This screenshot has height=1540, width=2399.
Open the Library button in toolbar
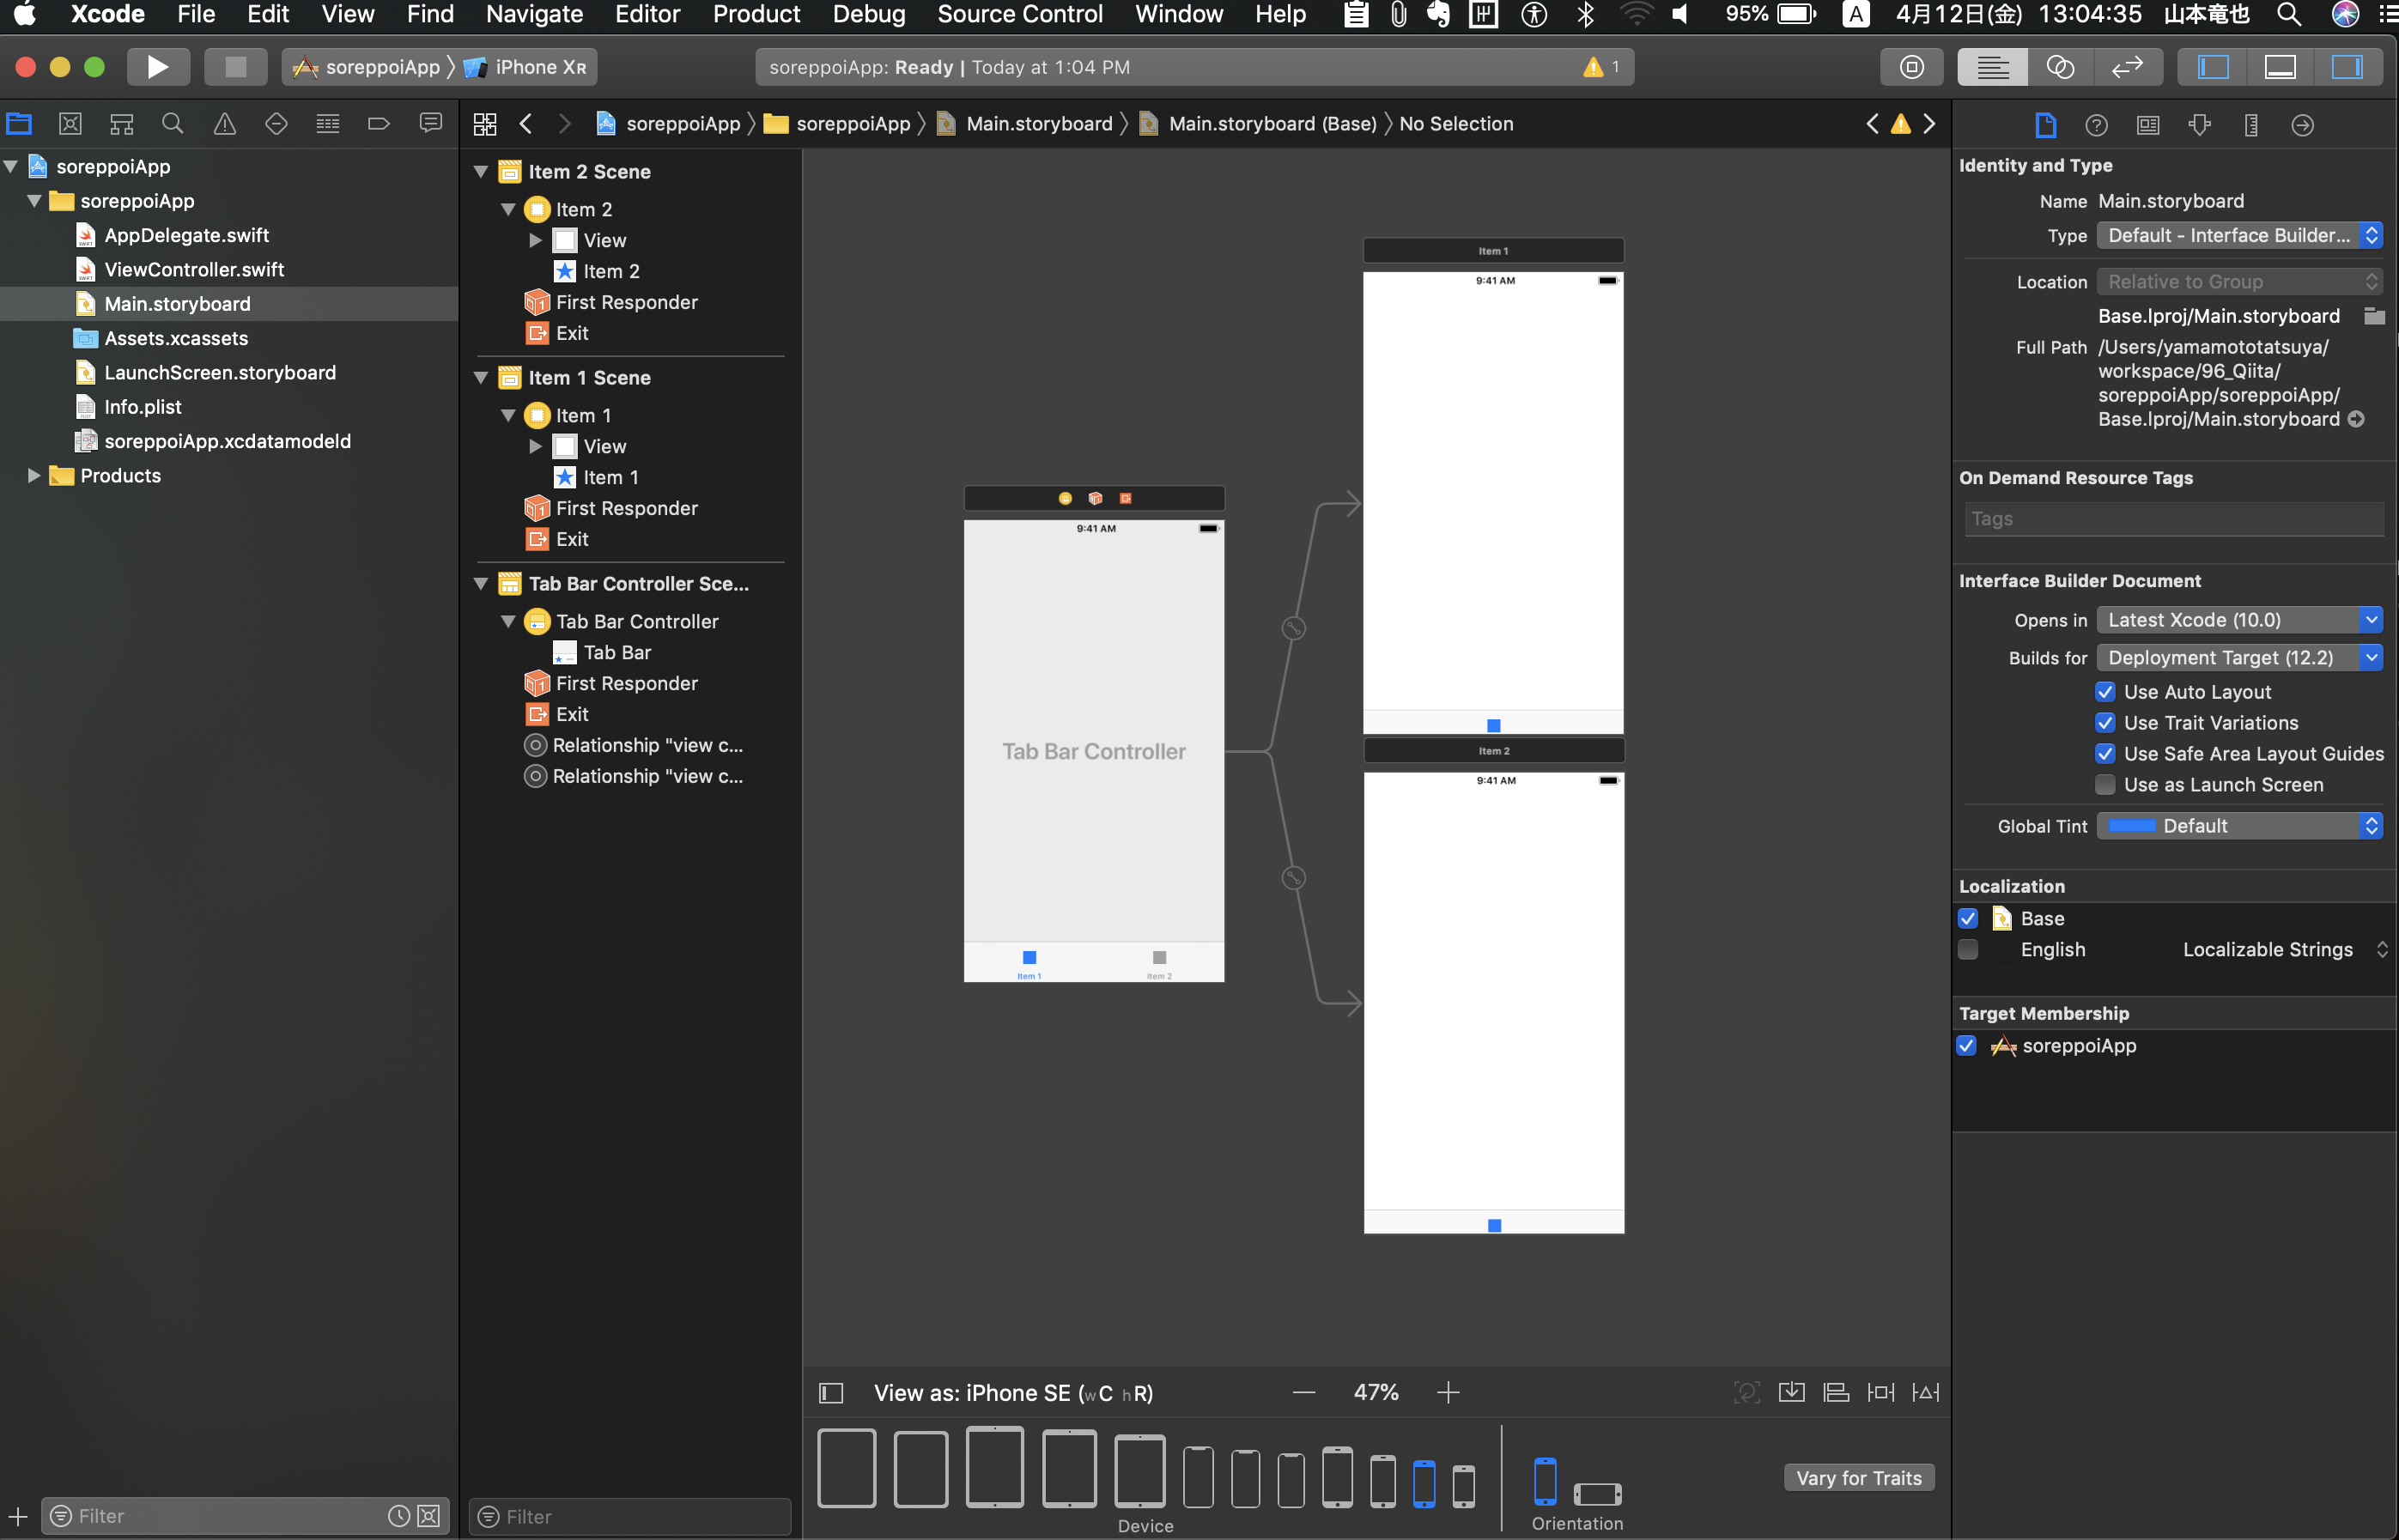1911,67
